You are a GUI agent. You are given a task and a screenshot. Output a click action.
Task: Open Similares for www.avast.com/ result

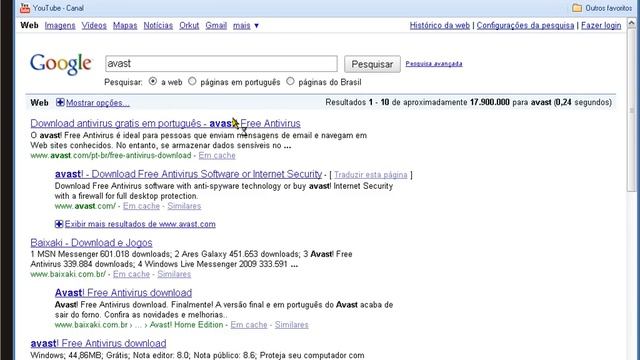tap(184, 206)
